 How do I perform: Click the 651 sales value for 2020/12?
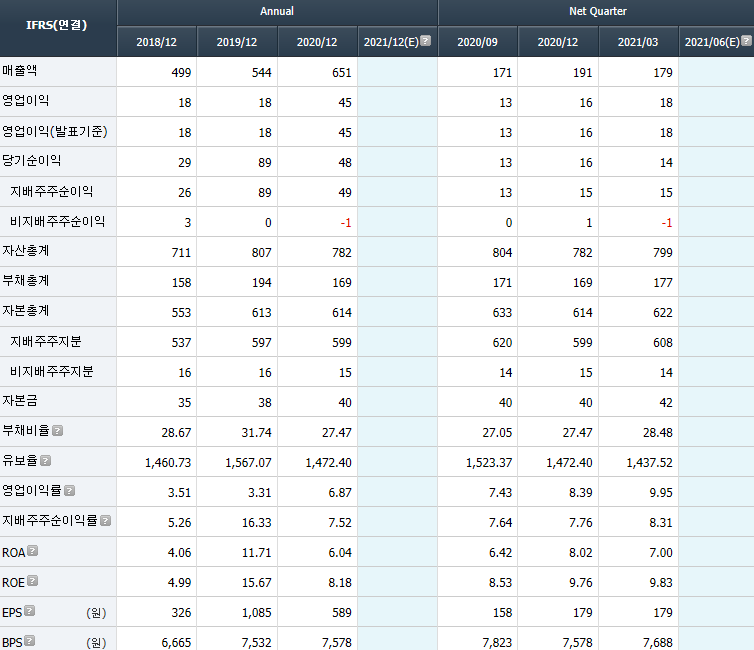click(342, 73)
